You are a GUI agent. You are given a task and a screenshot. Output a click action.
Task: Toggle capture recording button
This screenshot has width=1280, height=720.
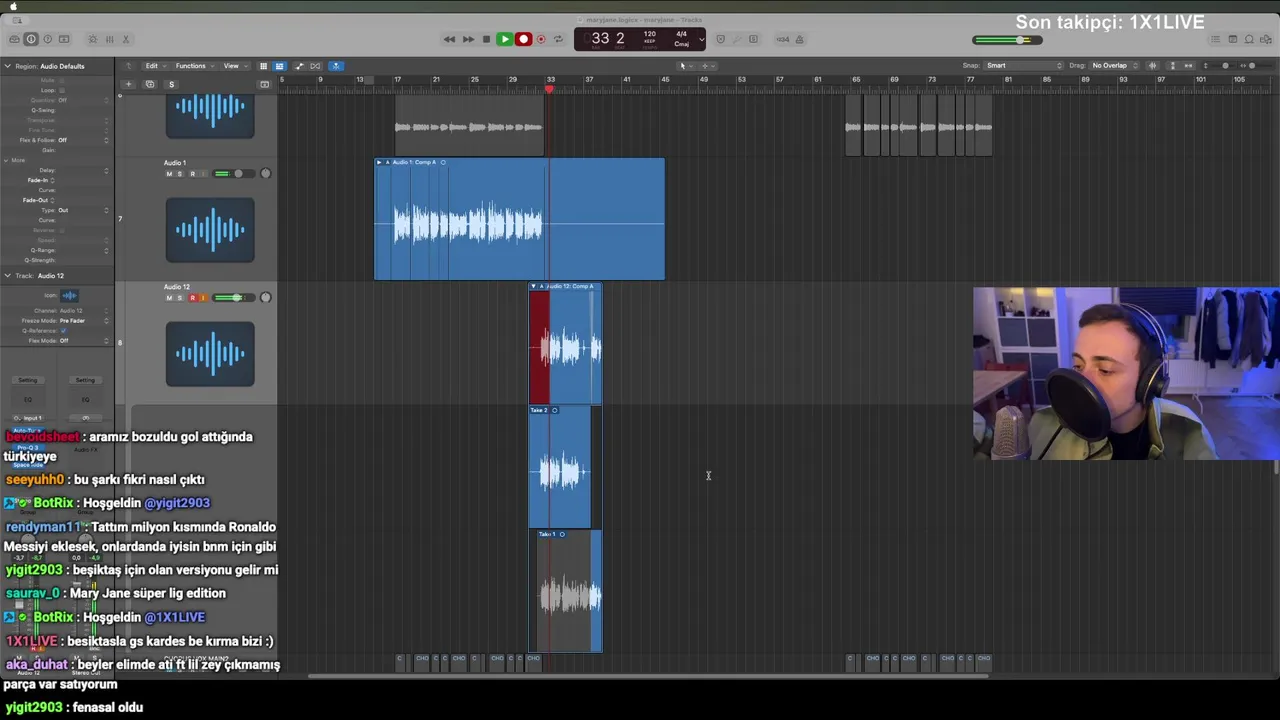541,39
